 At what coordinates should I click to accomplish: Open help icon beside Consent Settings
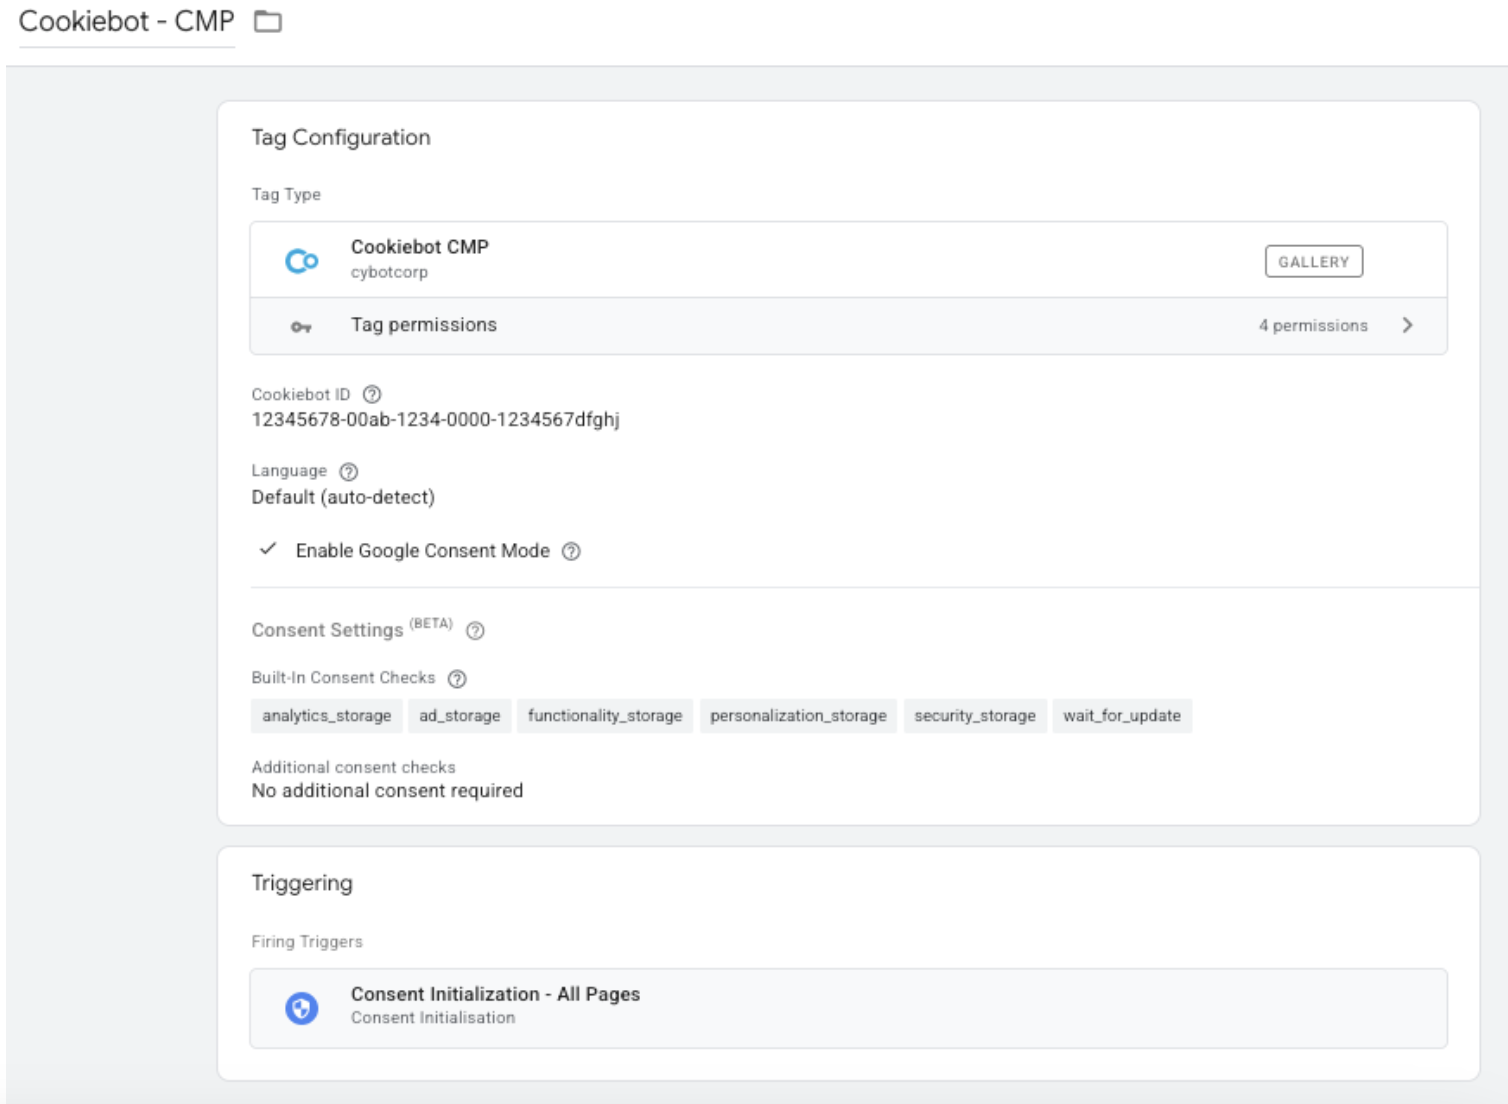click(476, 631)
